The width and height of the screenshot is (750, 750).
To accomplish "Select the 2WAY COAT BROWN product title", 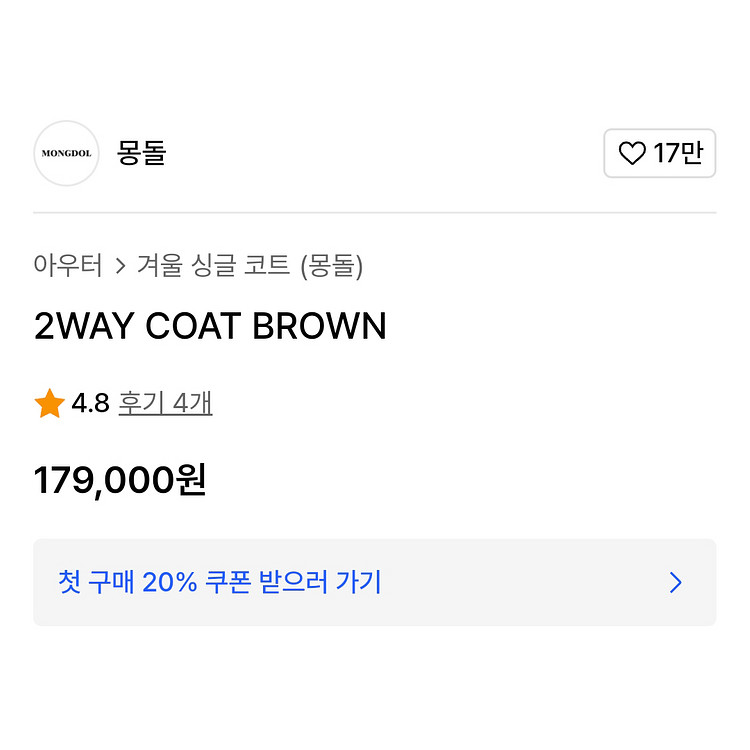I will coord(210,327).
